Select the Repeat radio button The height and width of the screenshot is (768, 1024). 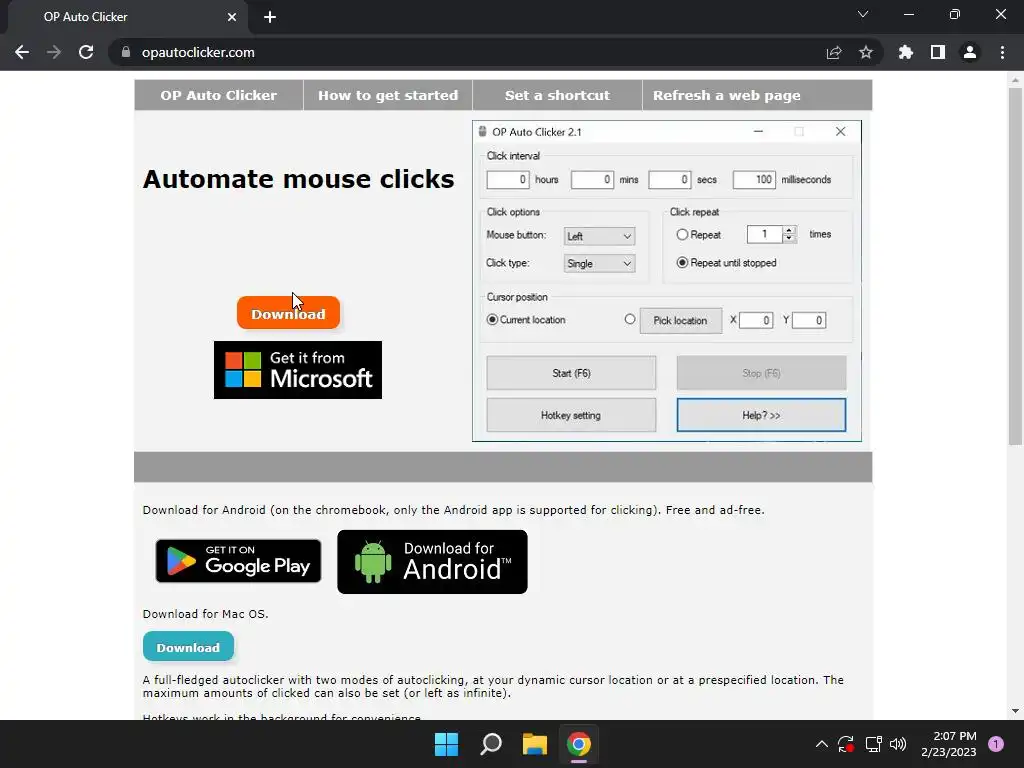click(682, 234)
